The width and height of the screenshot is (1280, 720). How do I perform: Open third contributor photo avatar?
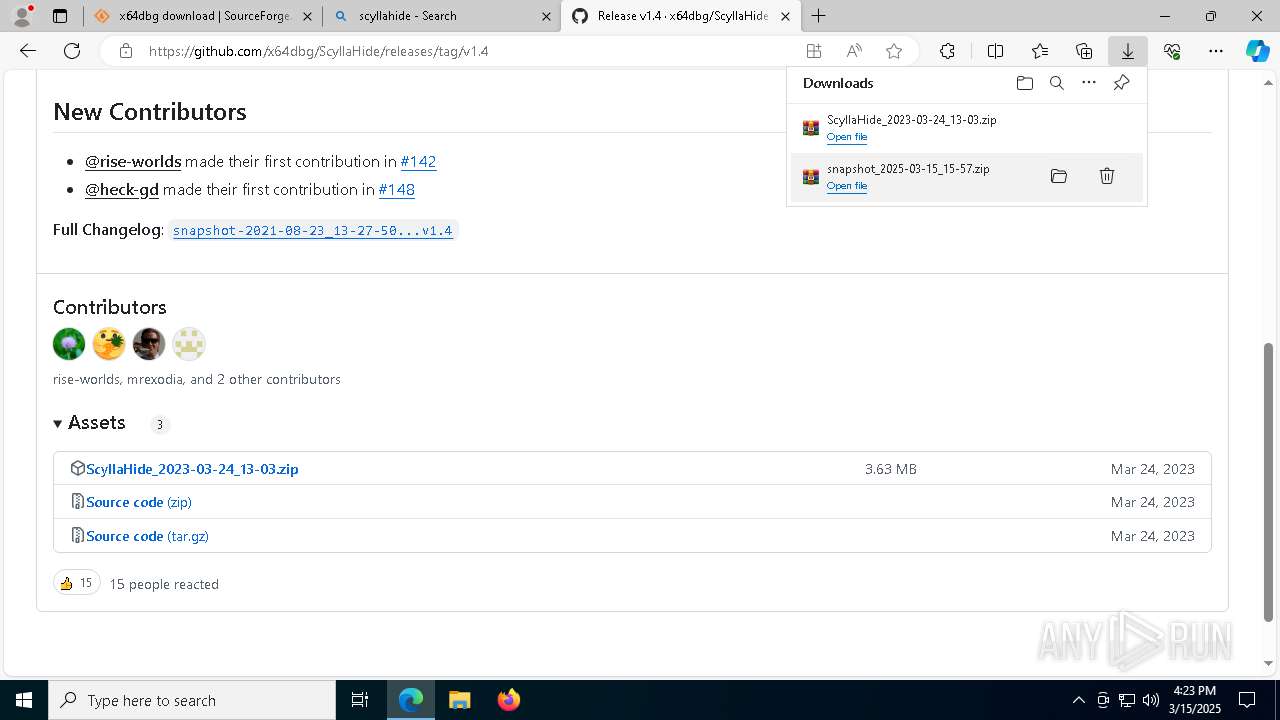(x=149, y=344)
